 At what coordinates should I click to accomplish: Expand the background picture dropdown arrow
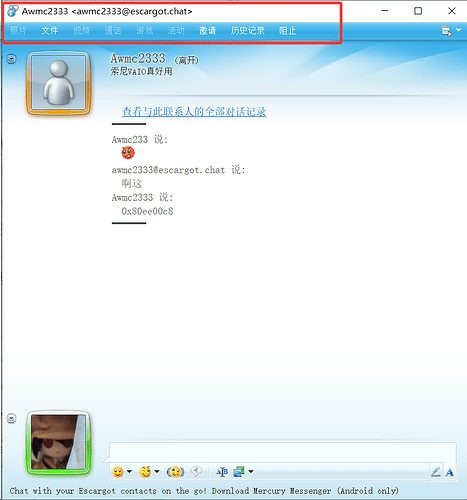(251, 471)
